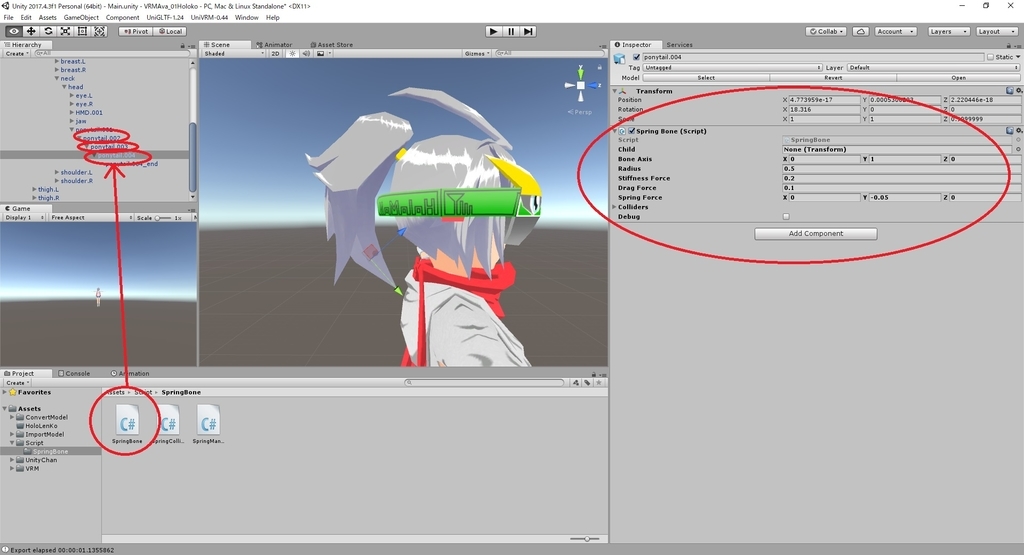Open the Layer Default dropdown

coord(933,67)
